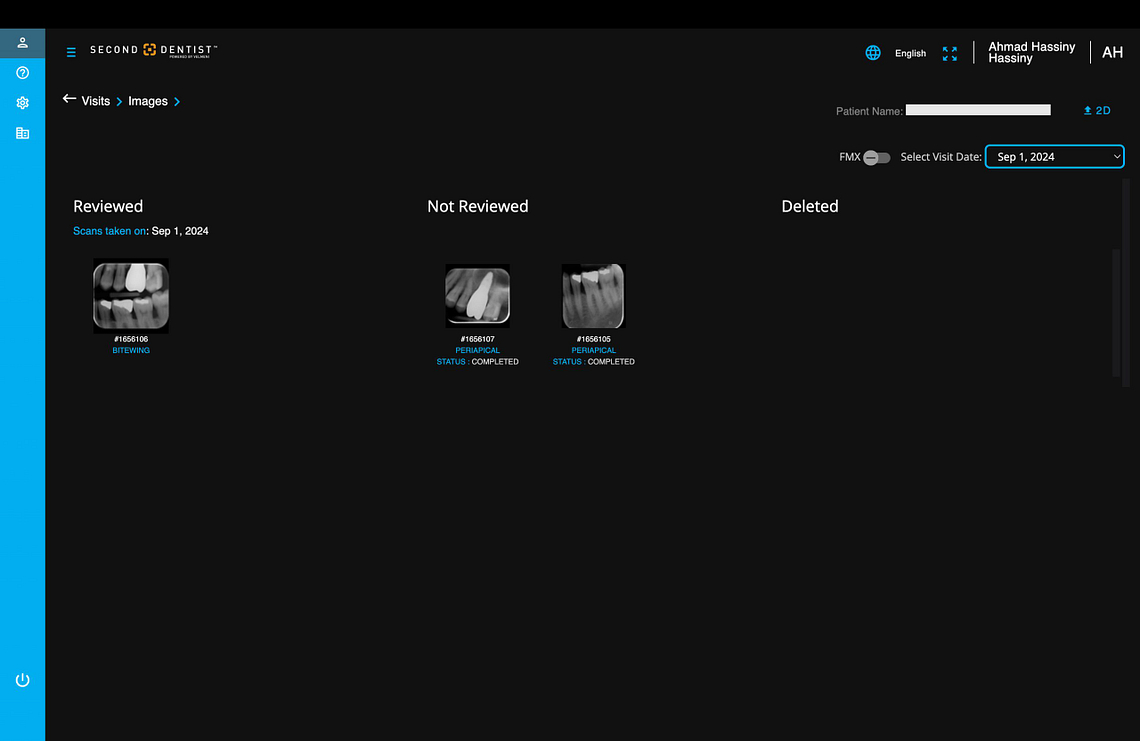Click the Patient Name input field
The width and height of the screenshot is (1140, 741).
tap(977, 109)
